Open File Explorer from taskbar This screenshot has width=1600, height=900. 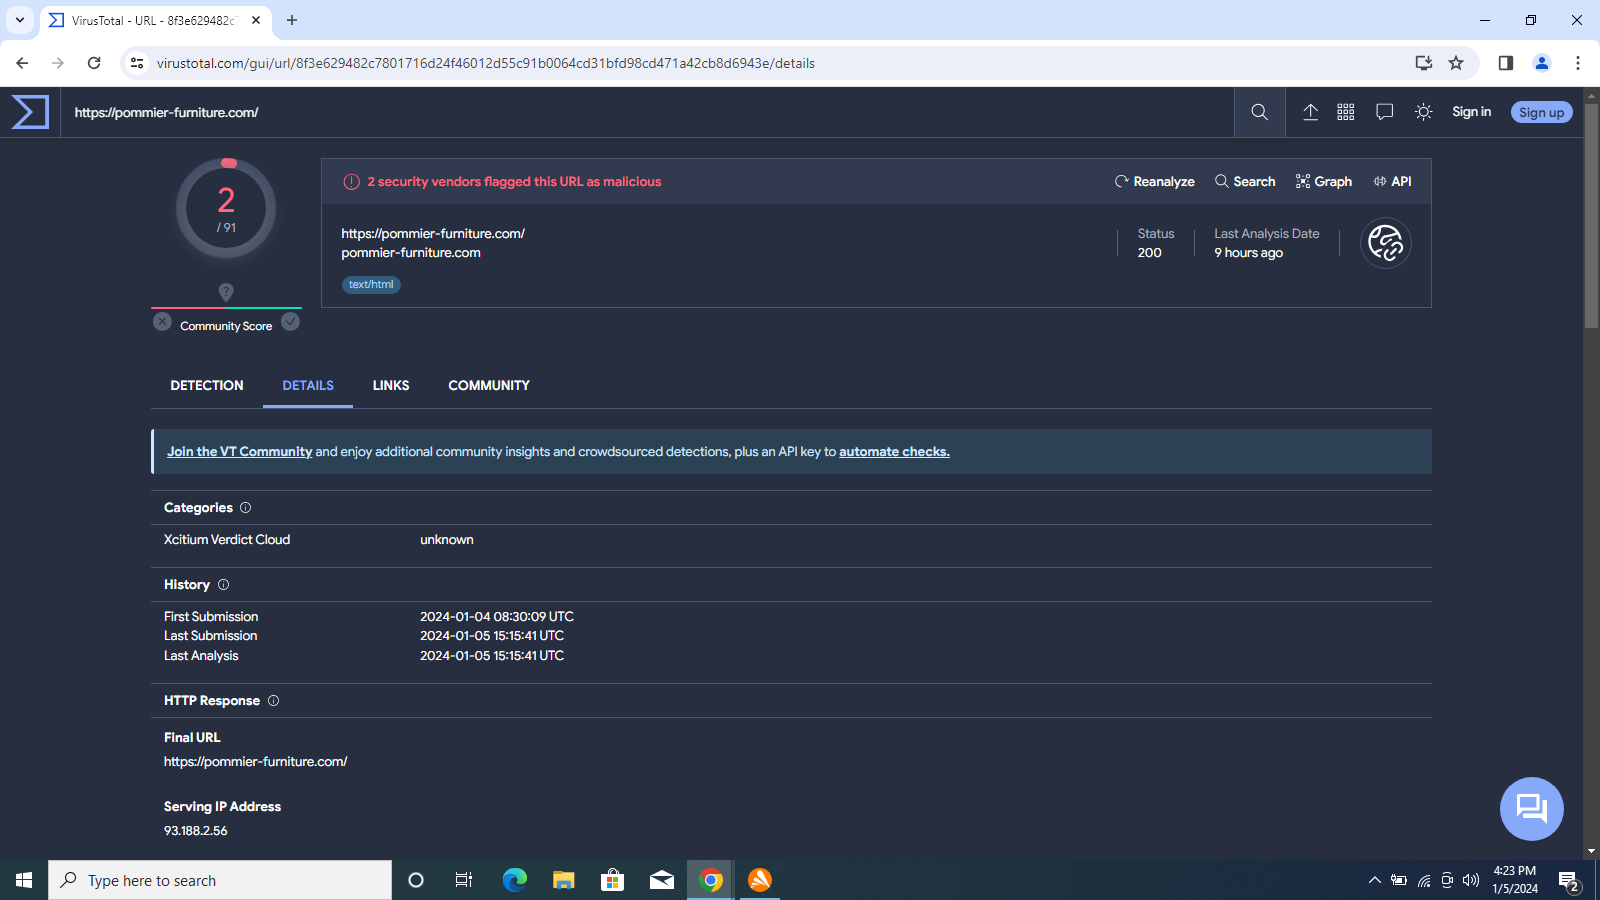pos(564,880)
